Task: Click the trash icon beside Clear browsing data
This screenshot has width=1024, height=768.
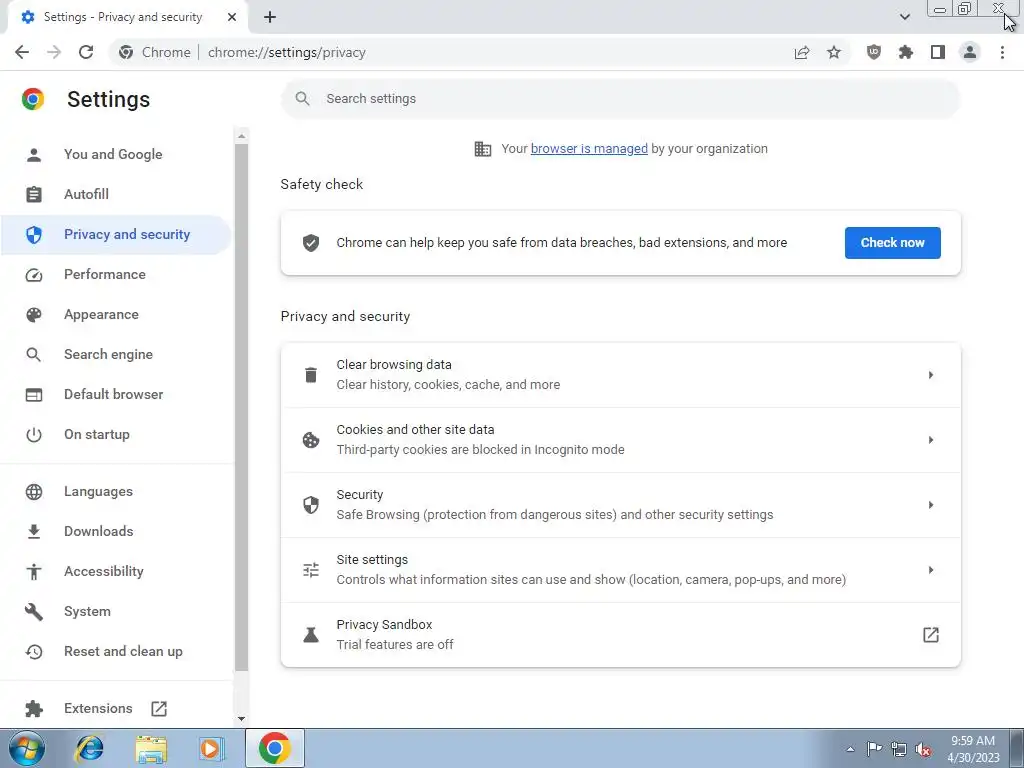Action: 311,375
